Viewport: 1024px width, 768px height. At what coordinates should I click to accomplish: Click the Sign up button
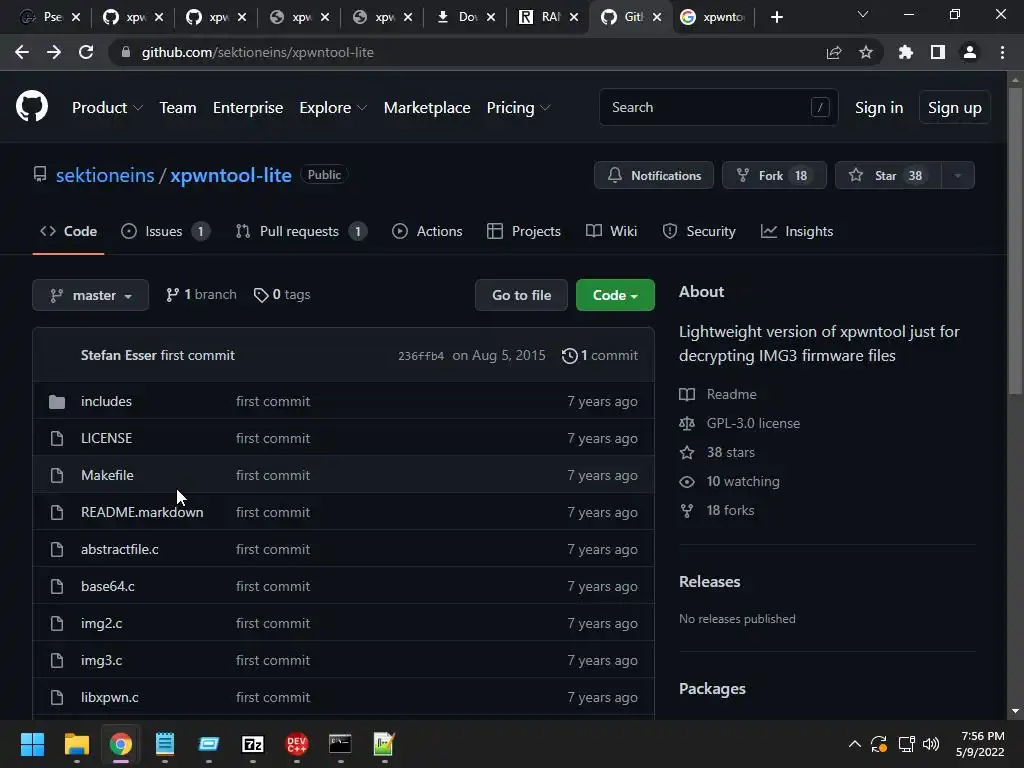[954, 108]
